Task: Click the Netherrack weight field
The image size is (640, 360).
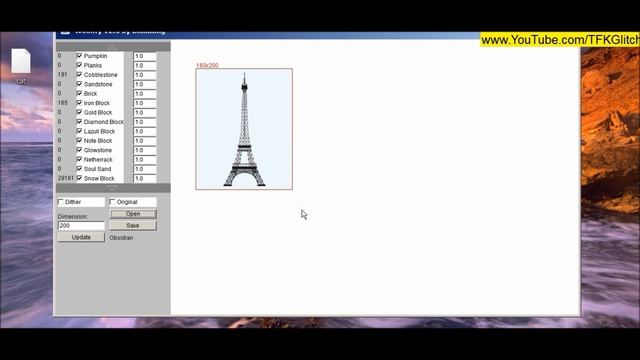Action: pyautogui.click(x=144, y=160)
